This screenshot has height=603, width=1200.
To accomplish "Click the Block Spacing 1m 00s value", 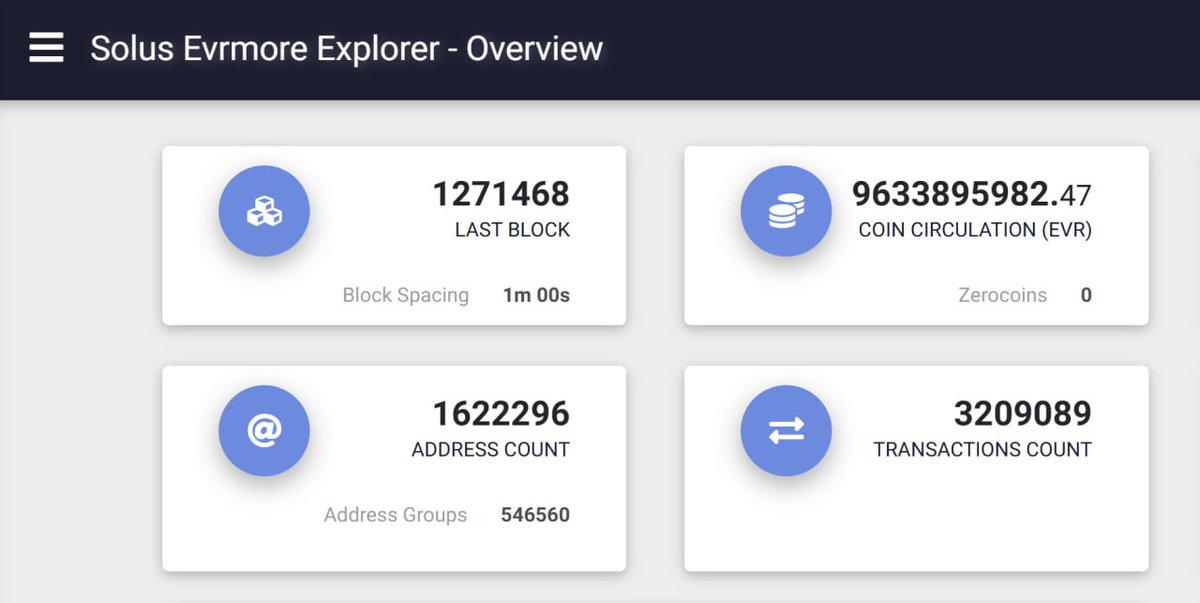I will 535,295.
